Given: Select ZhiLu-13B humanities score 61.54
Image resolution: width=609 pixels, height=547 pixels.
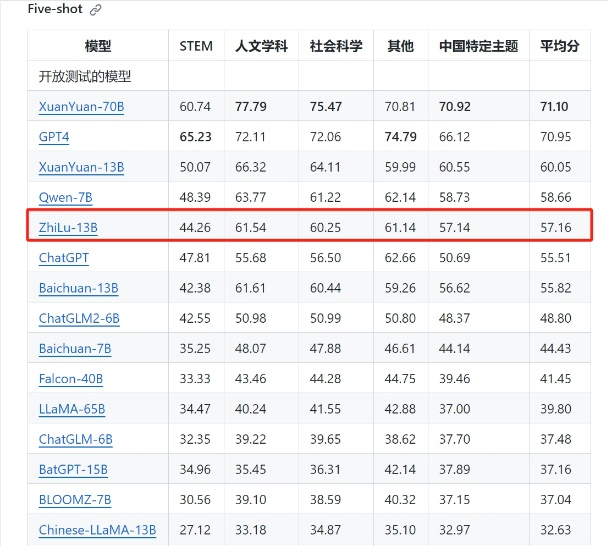Looking at the screenshot, I should point(251,227).
